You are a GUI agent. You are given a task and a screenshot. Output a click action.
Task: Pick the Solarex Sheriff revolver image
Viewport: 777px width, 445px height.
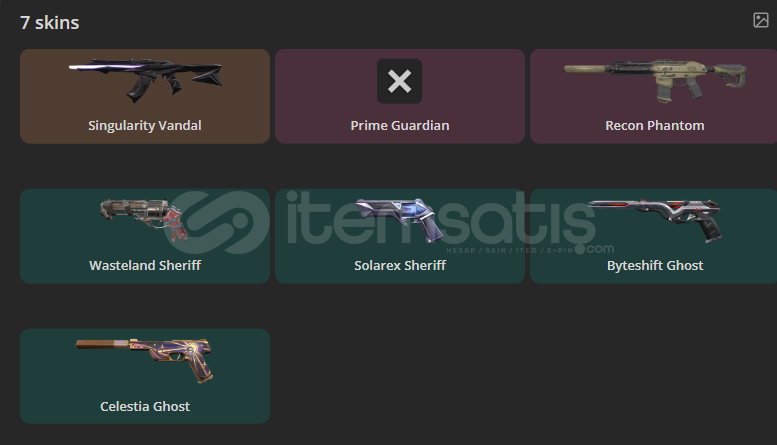(x=399, y=221)
